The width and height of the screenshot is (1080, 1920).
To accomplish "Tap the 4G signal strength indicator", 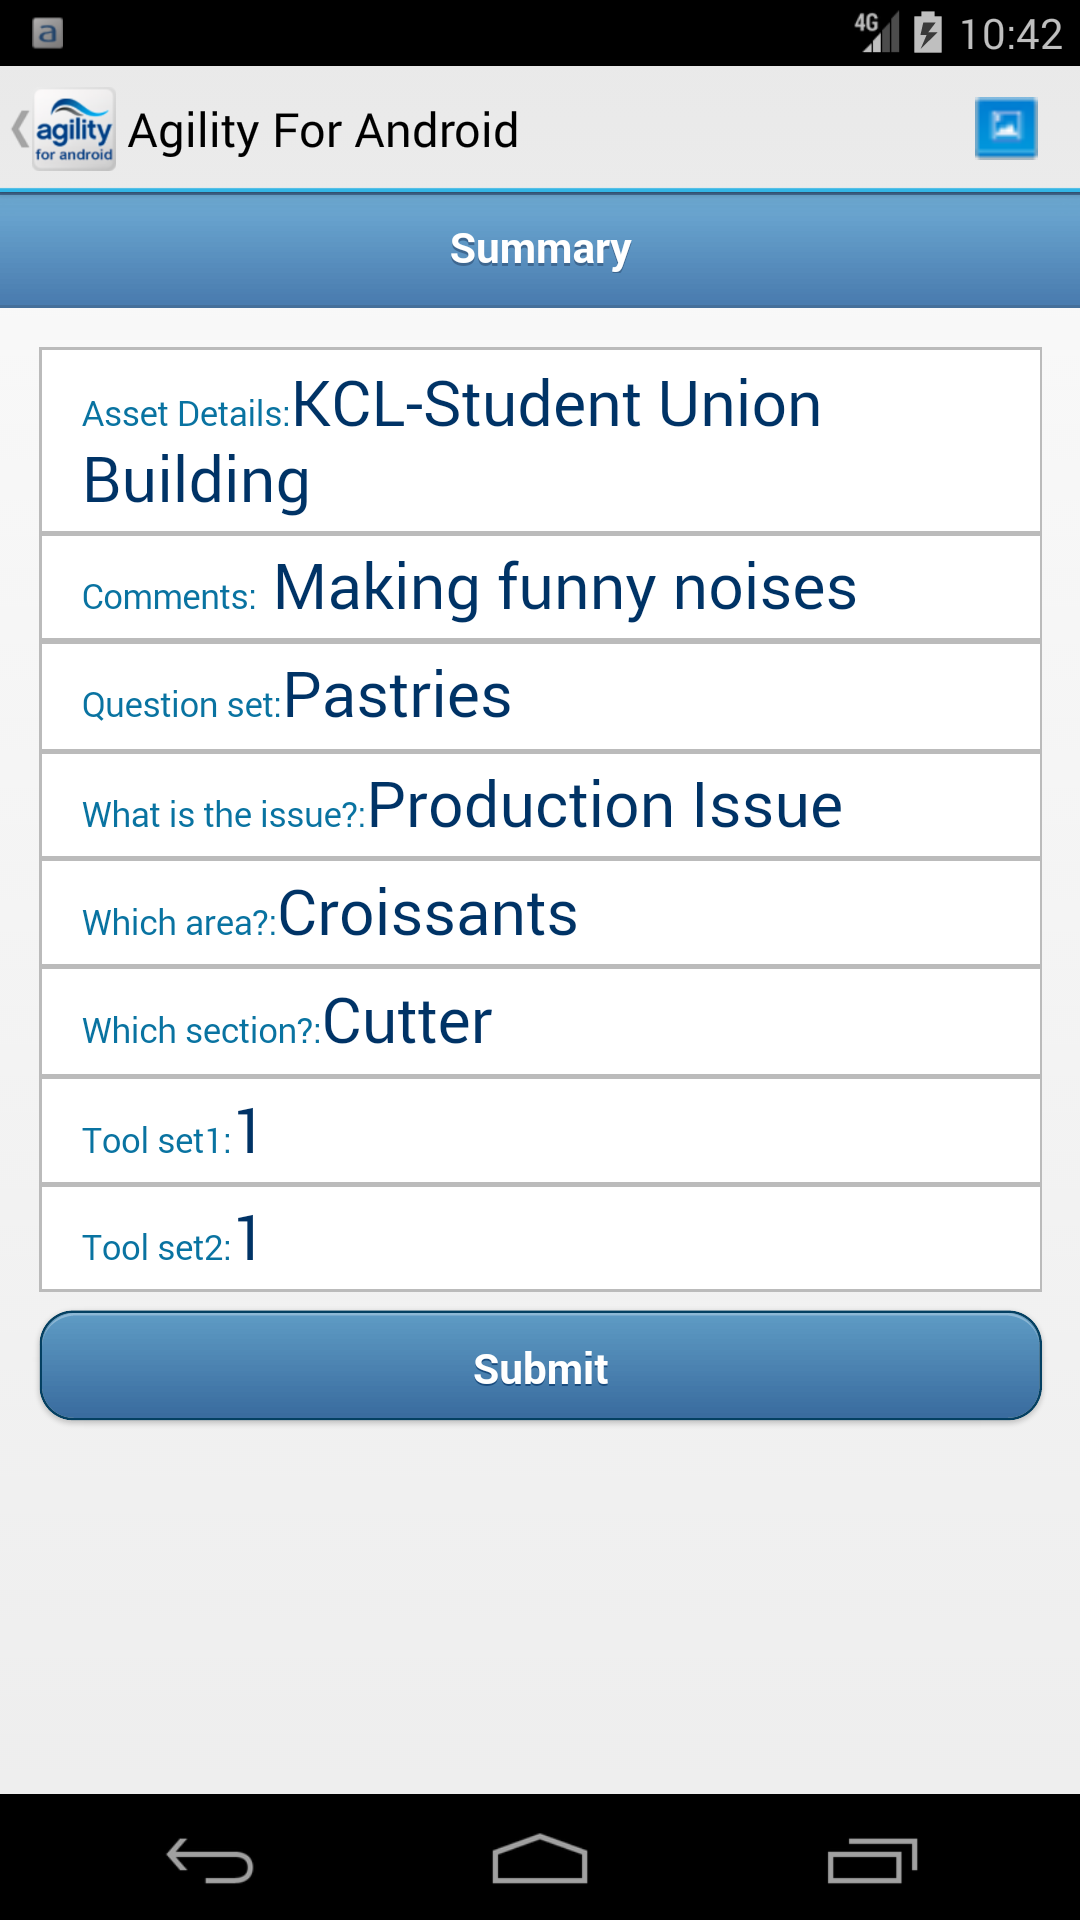I will coord(877,33).
